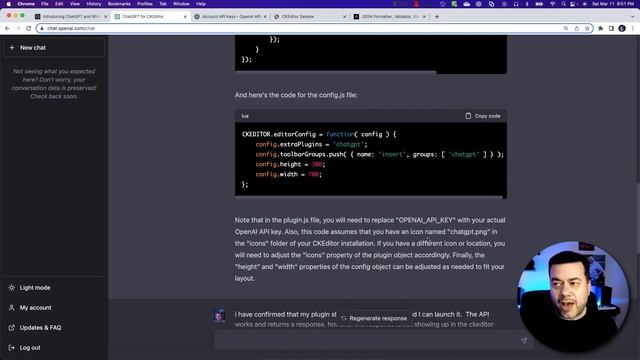Viewport: 640px width, 360px height.
Task: Open the File menu
Action: point(45,4)
